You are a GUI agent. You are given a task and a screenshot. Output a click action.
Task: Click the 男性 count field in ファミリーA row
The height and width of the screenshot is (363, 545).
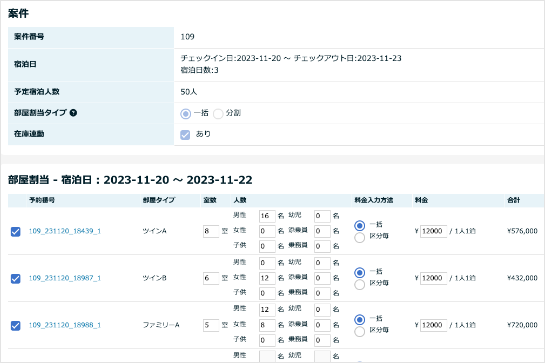267,309
